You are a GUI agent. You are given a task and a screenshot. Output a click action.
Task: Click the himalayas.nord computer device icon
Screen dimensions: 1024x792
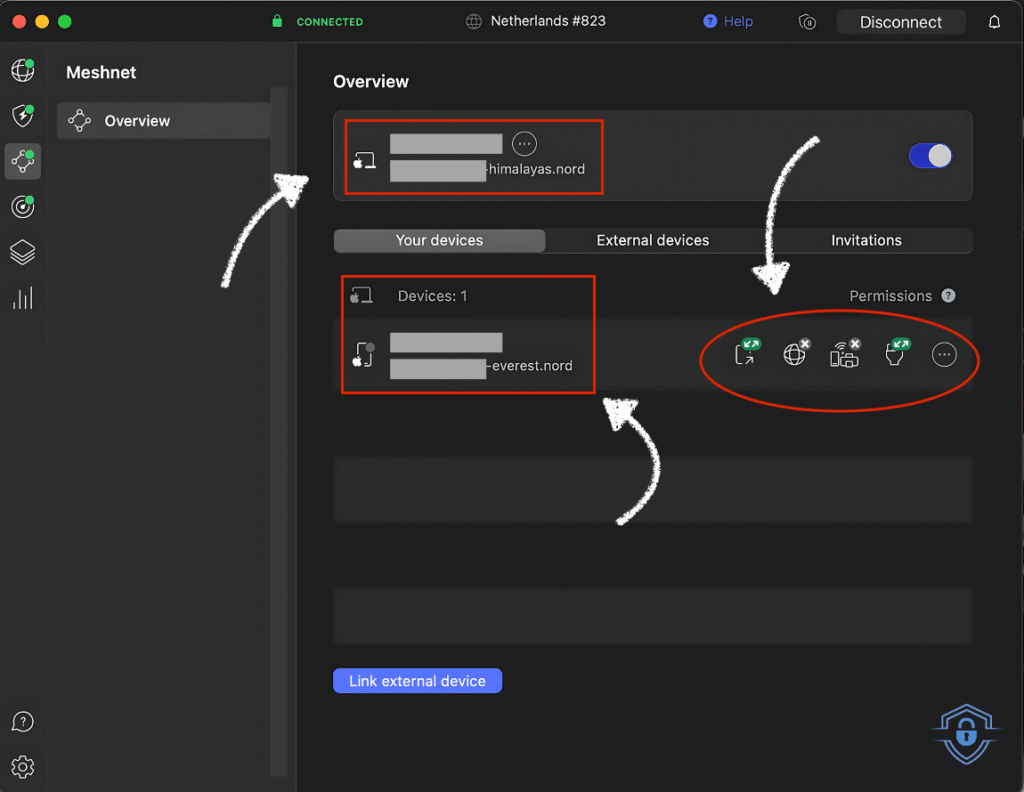pos(364,160)
